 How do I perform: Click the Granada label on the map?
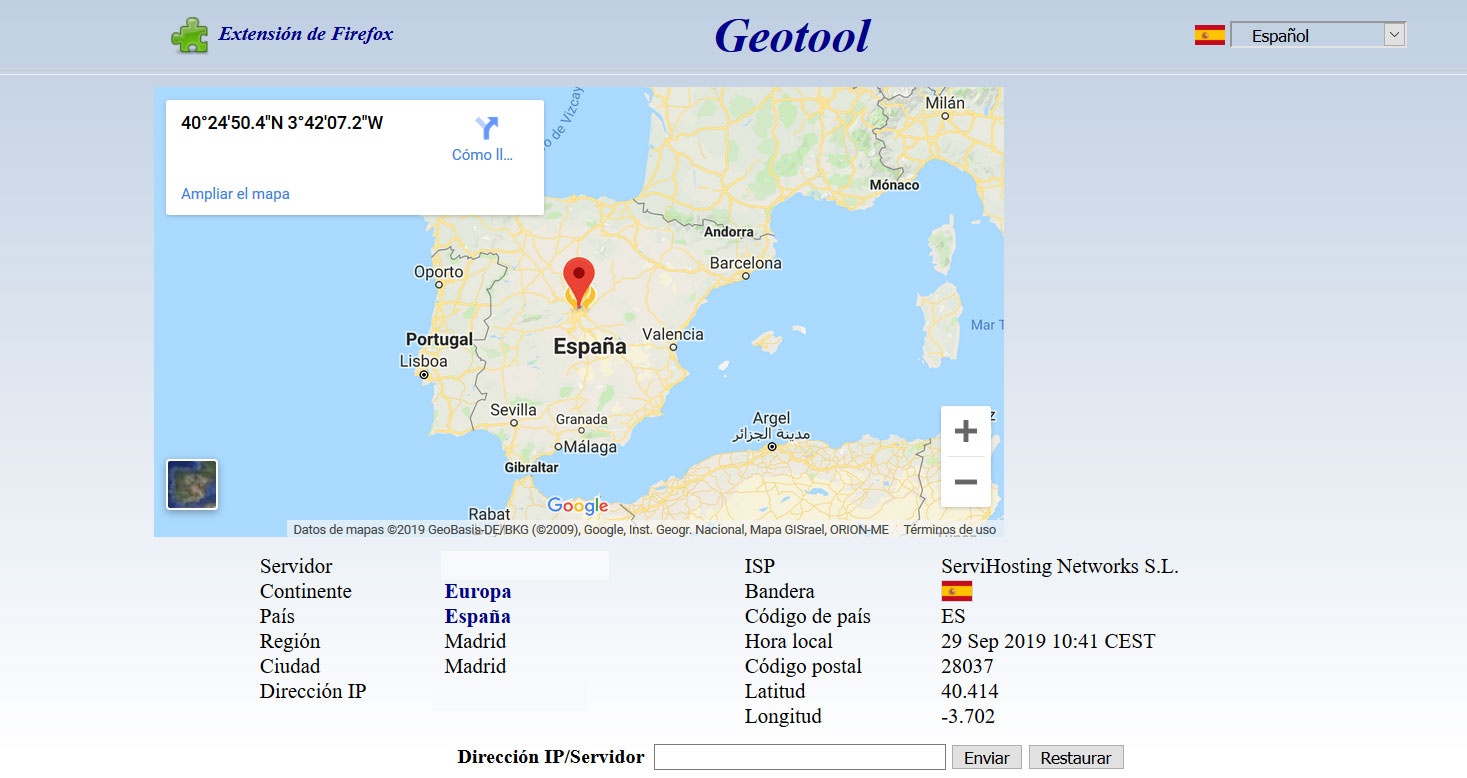(x=582, y=420)
